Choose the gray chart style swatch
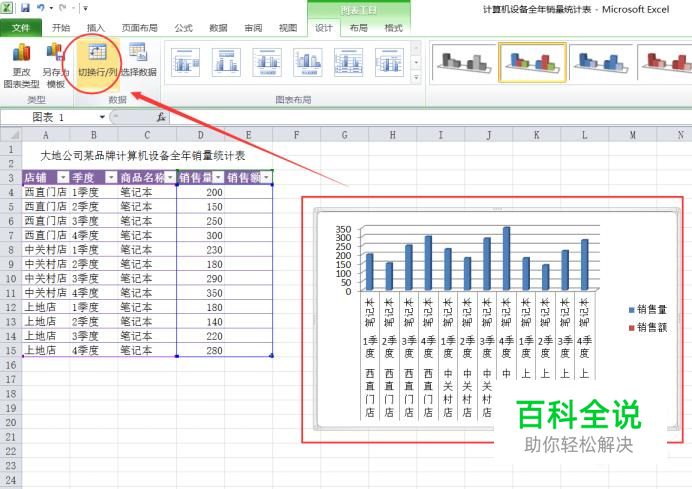This screenshot has width=692, height=489. click(x=463, y=62)
